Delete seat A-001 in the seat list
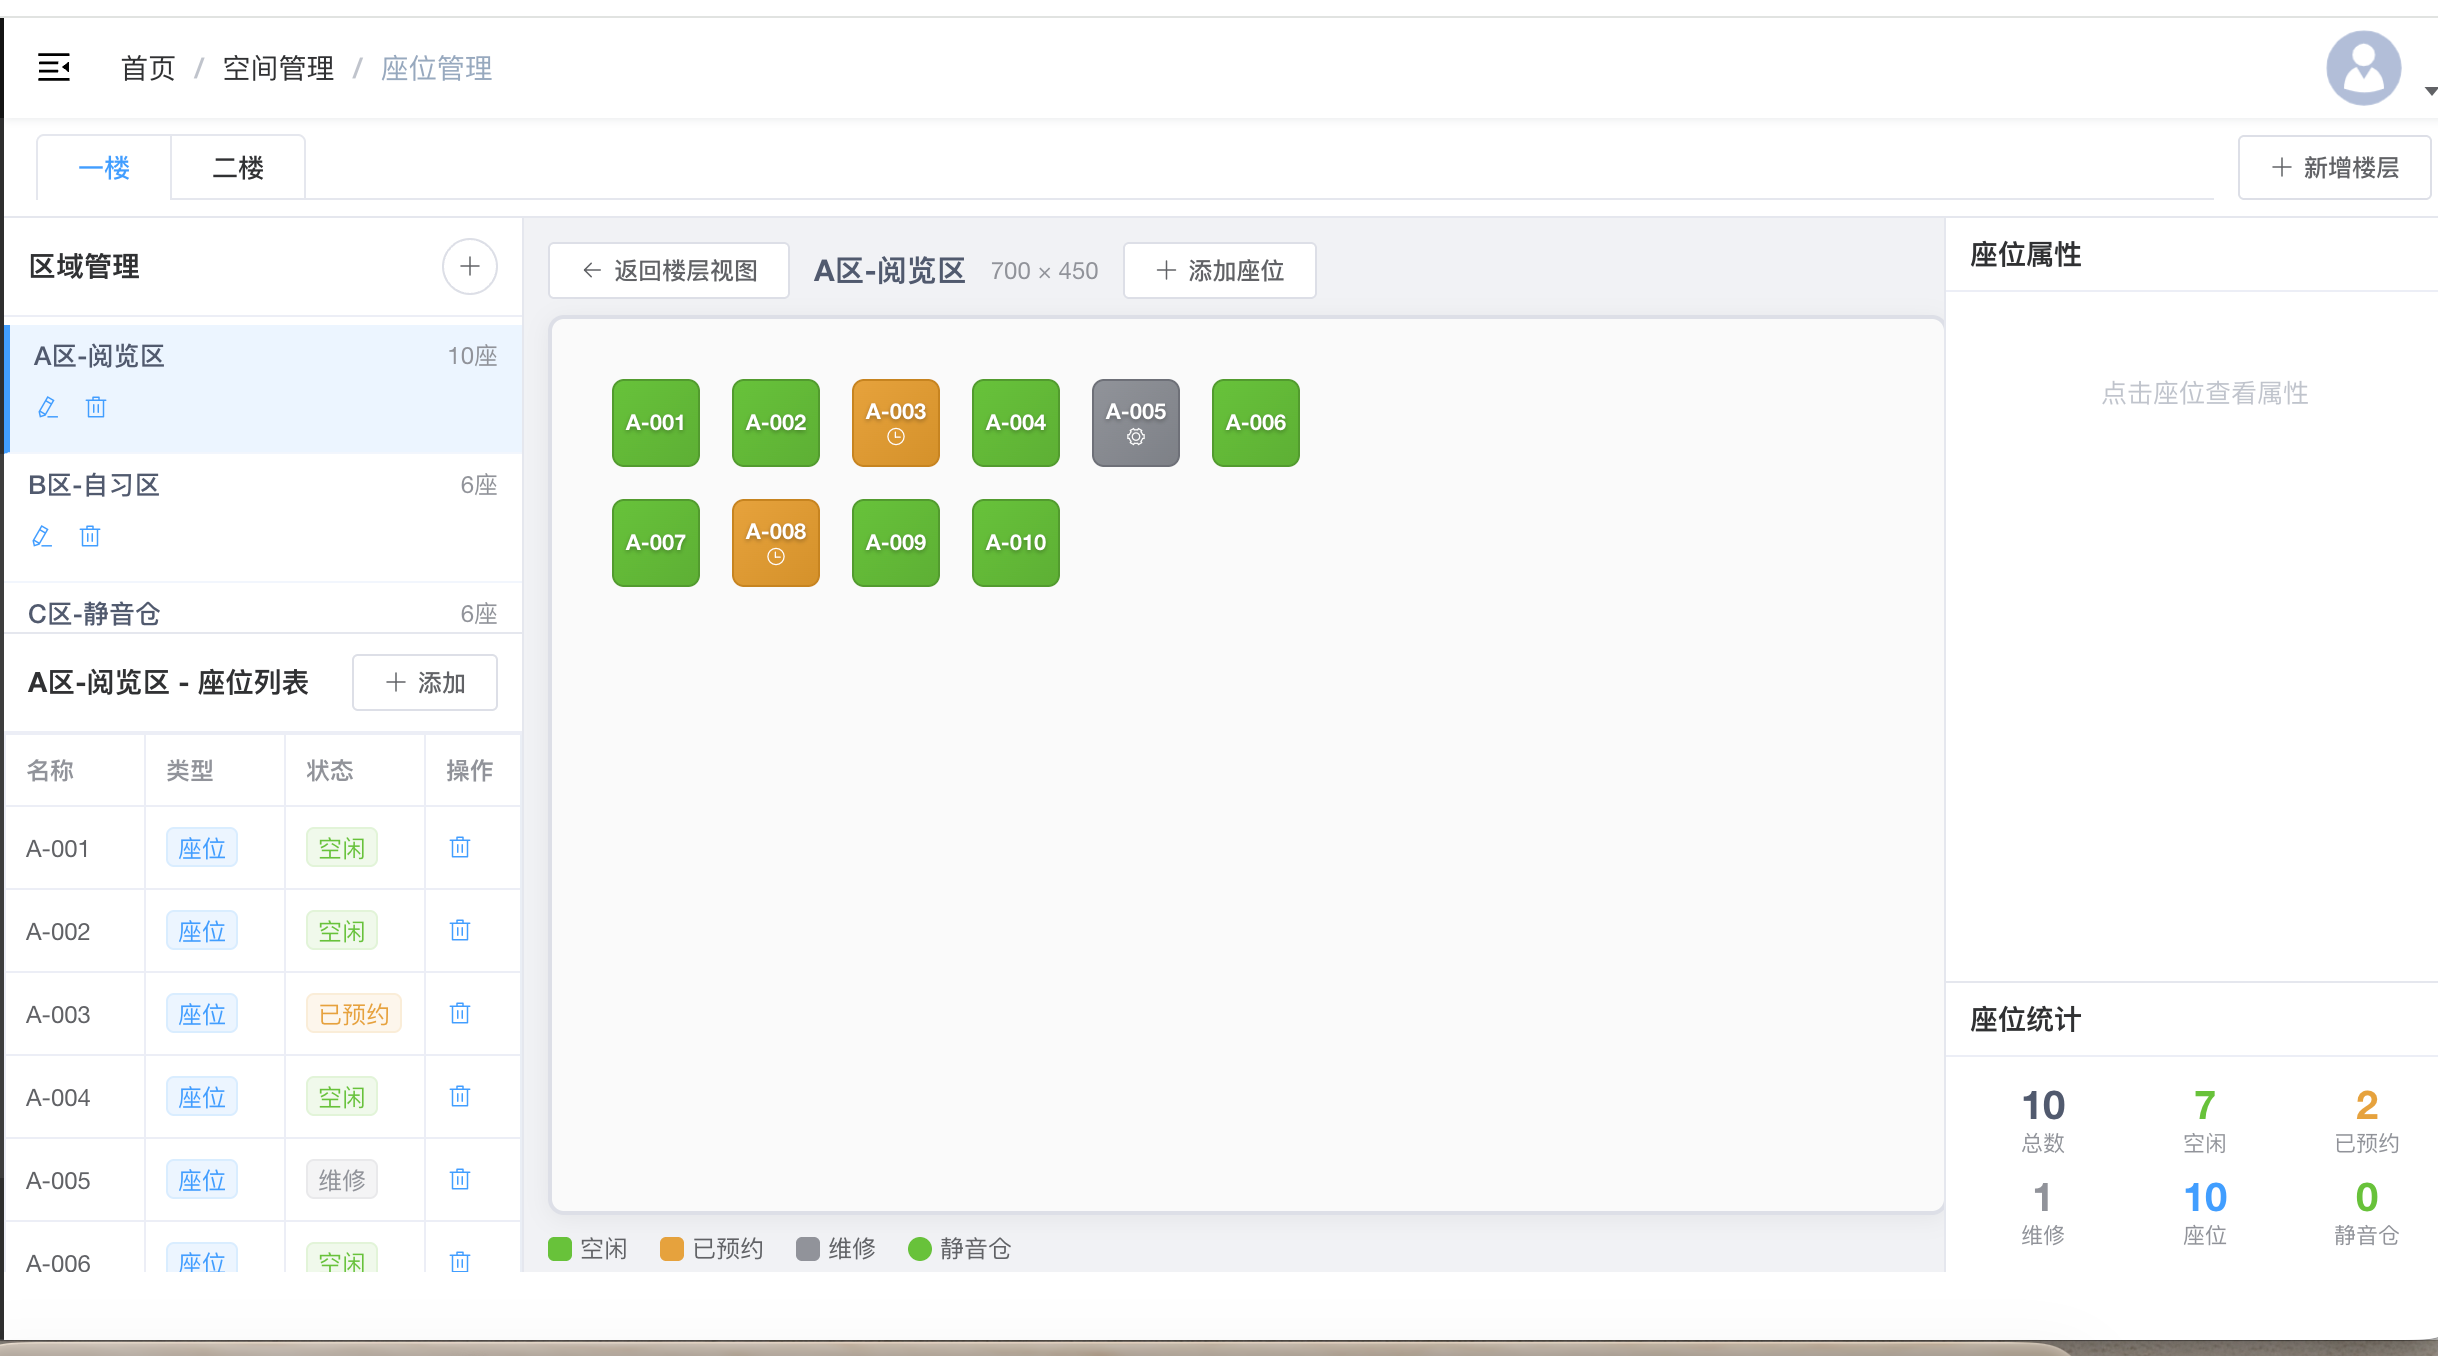This screenshot has width=2438, height=1356. click(x=460, y=848)
